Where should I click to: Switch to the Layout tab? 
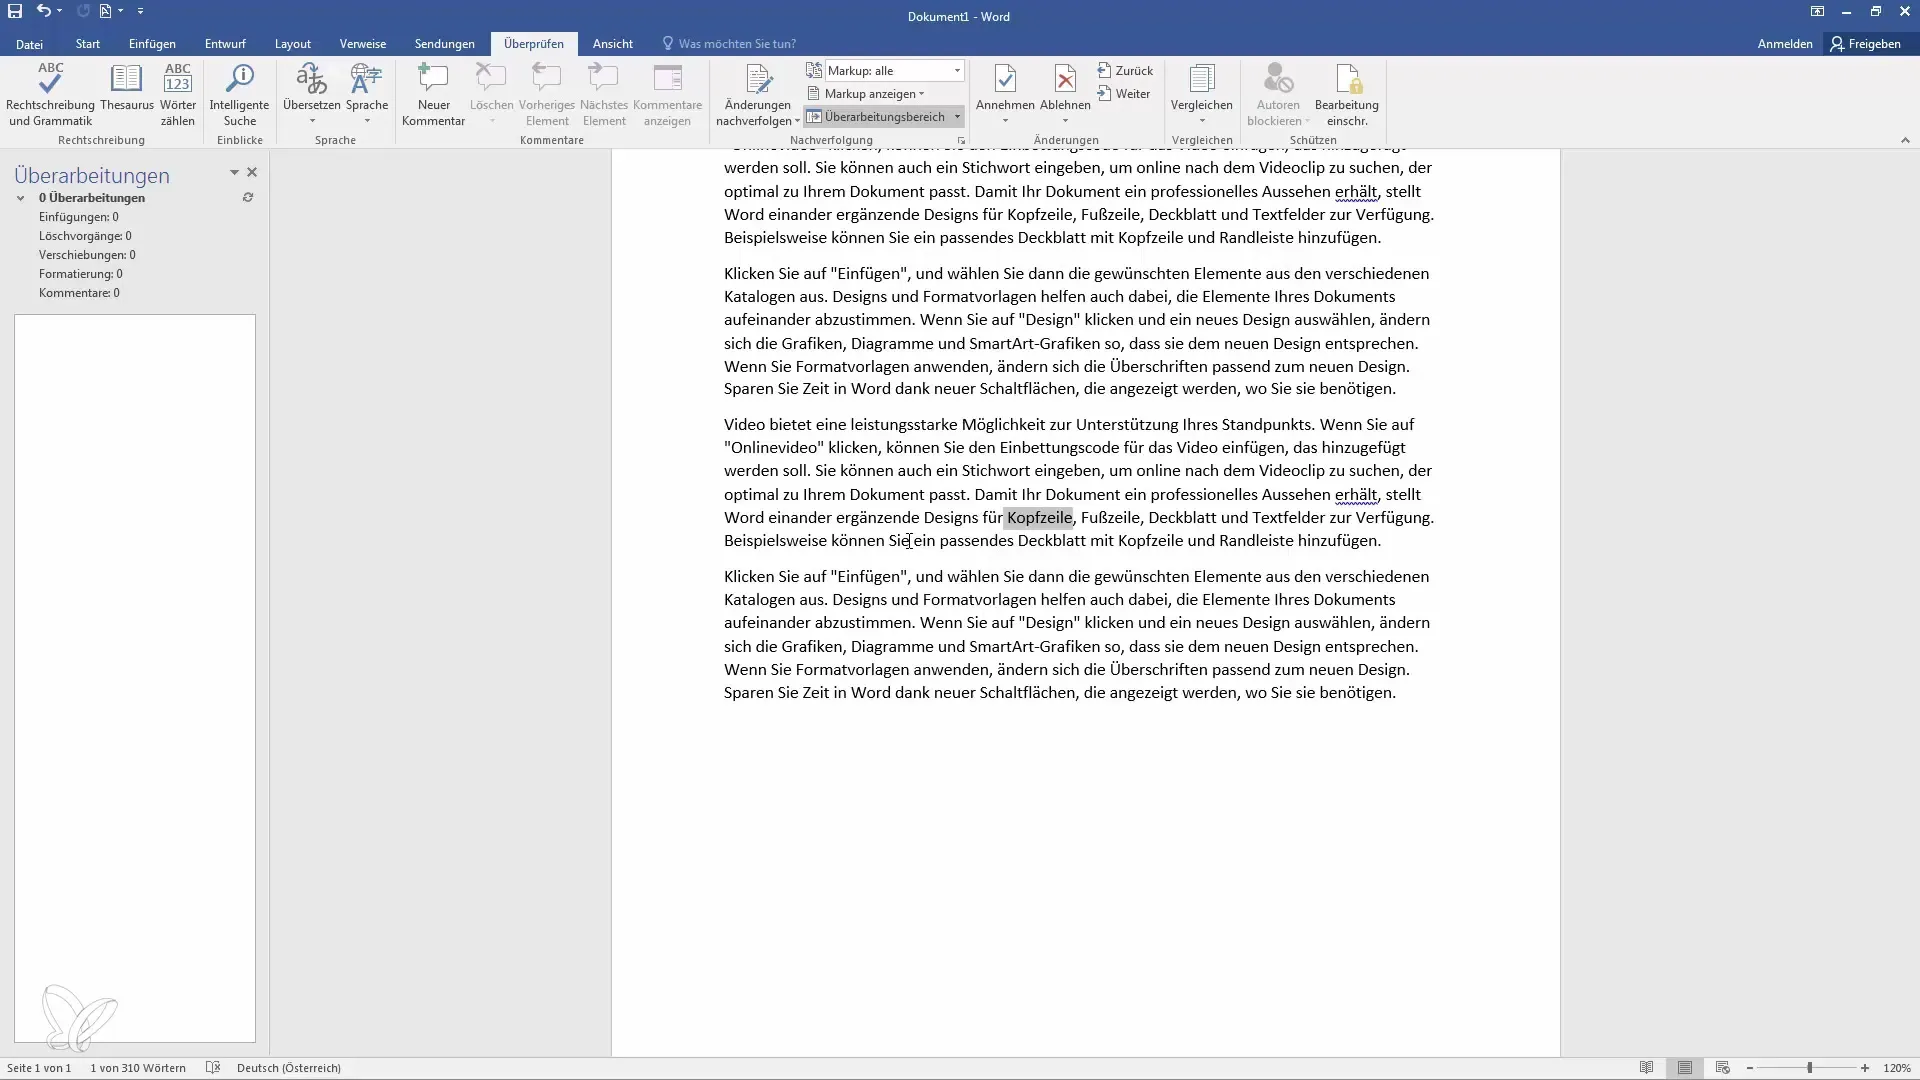coord(293,44)
